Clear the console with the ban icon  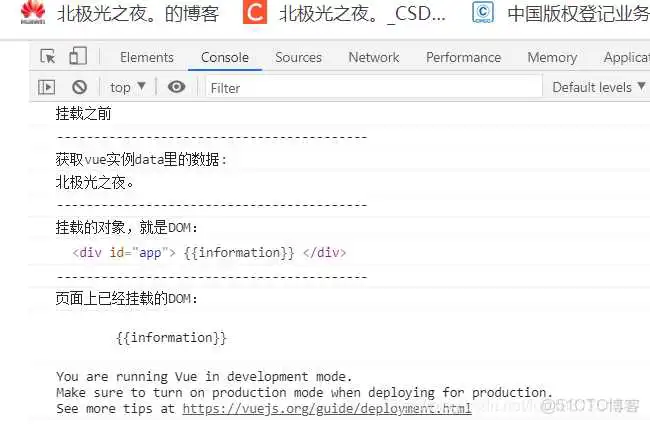pos(79,87)
